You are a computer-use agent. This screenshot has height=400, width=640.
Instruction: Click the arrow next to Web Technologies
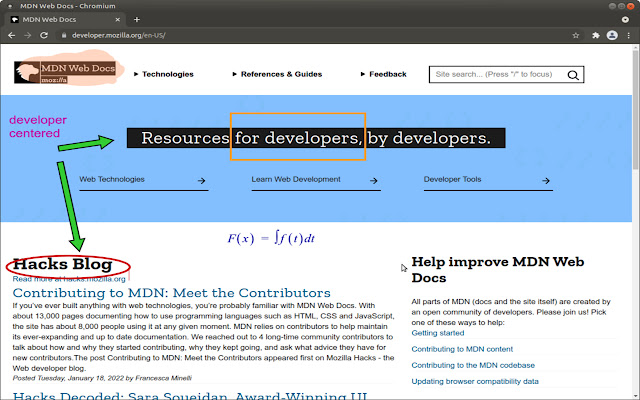(201, 180)
